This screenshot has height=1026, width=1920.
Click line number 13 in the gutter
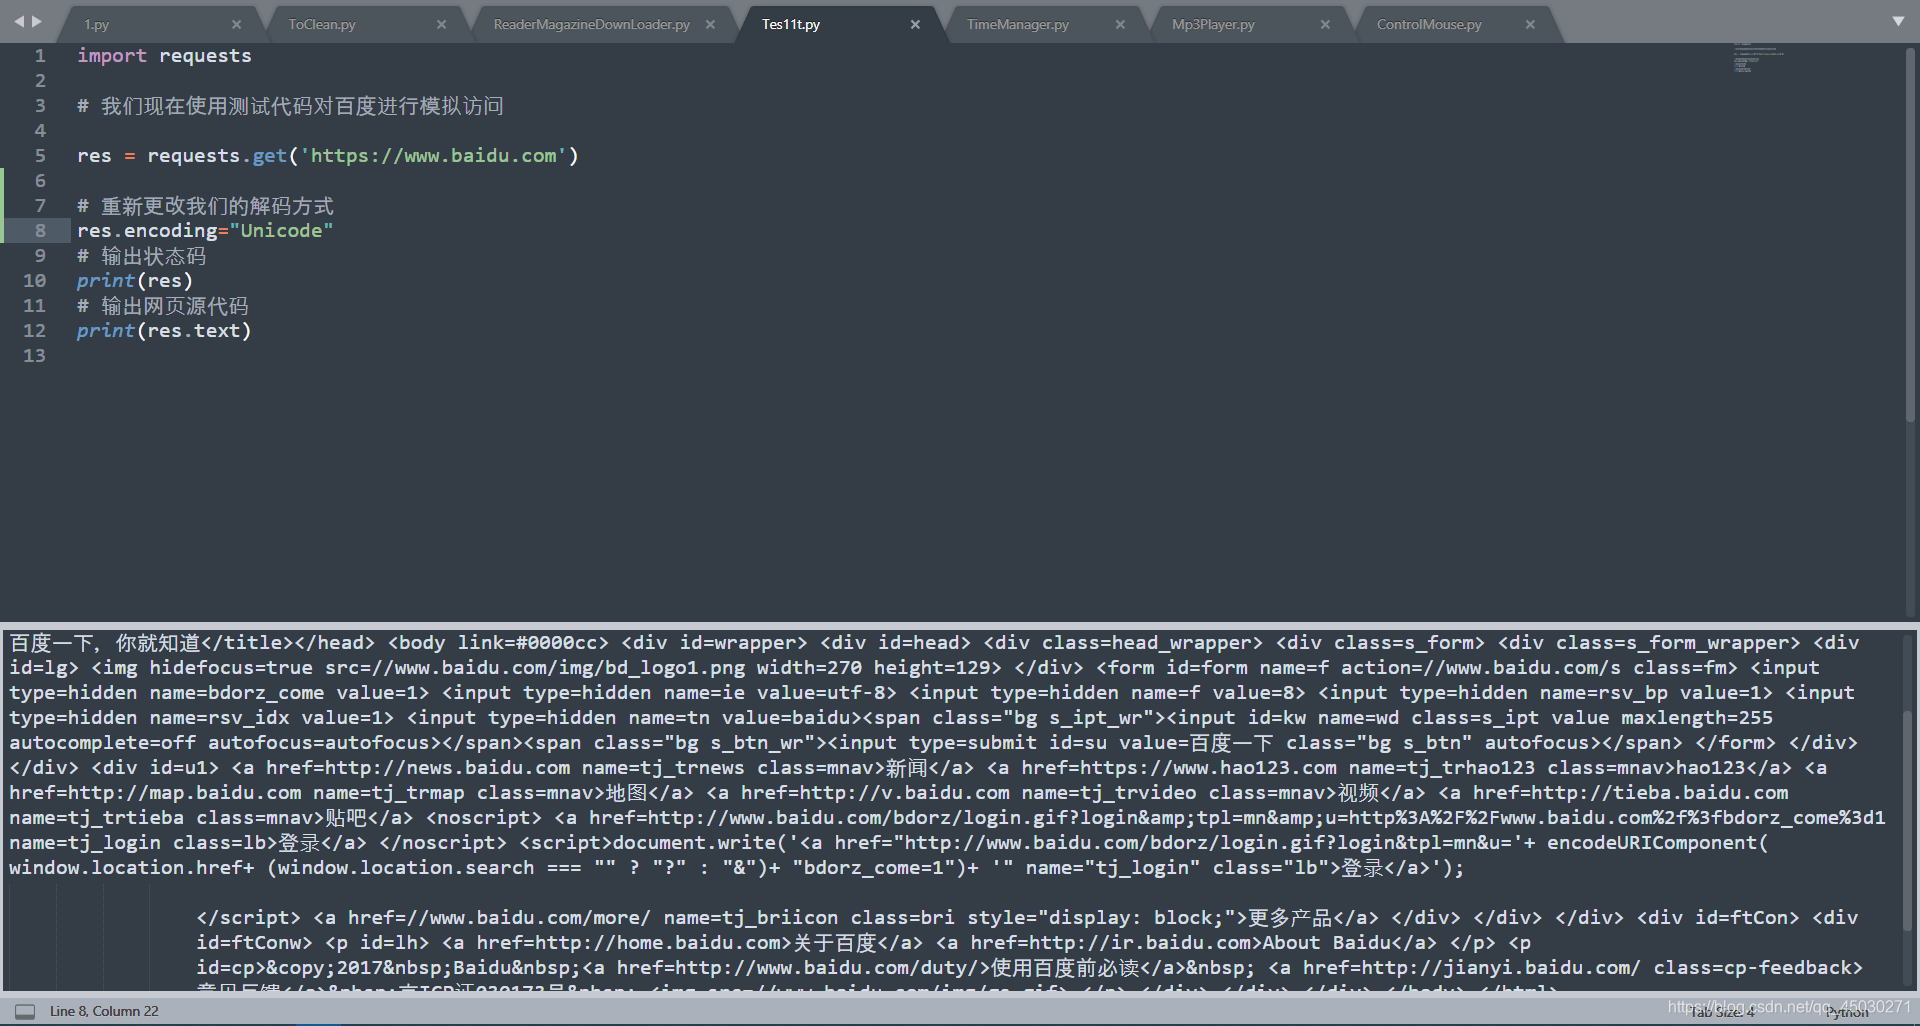(34, 356)
